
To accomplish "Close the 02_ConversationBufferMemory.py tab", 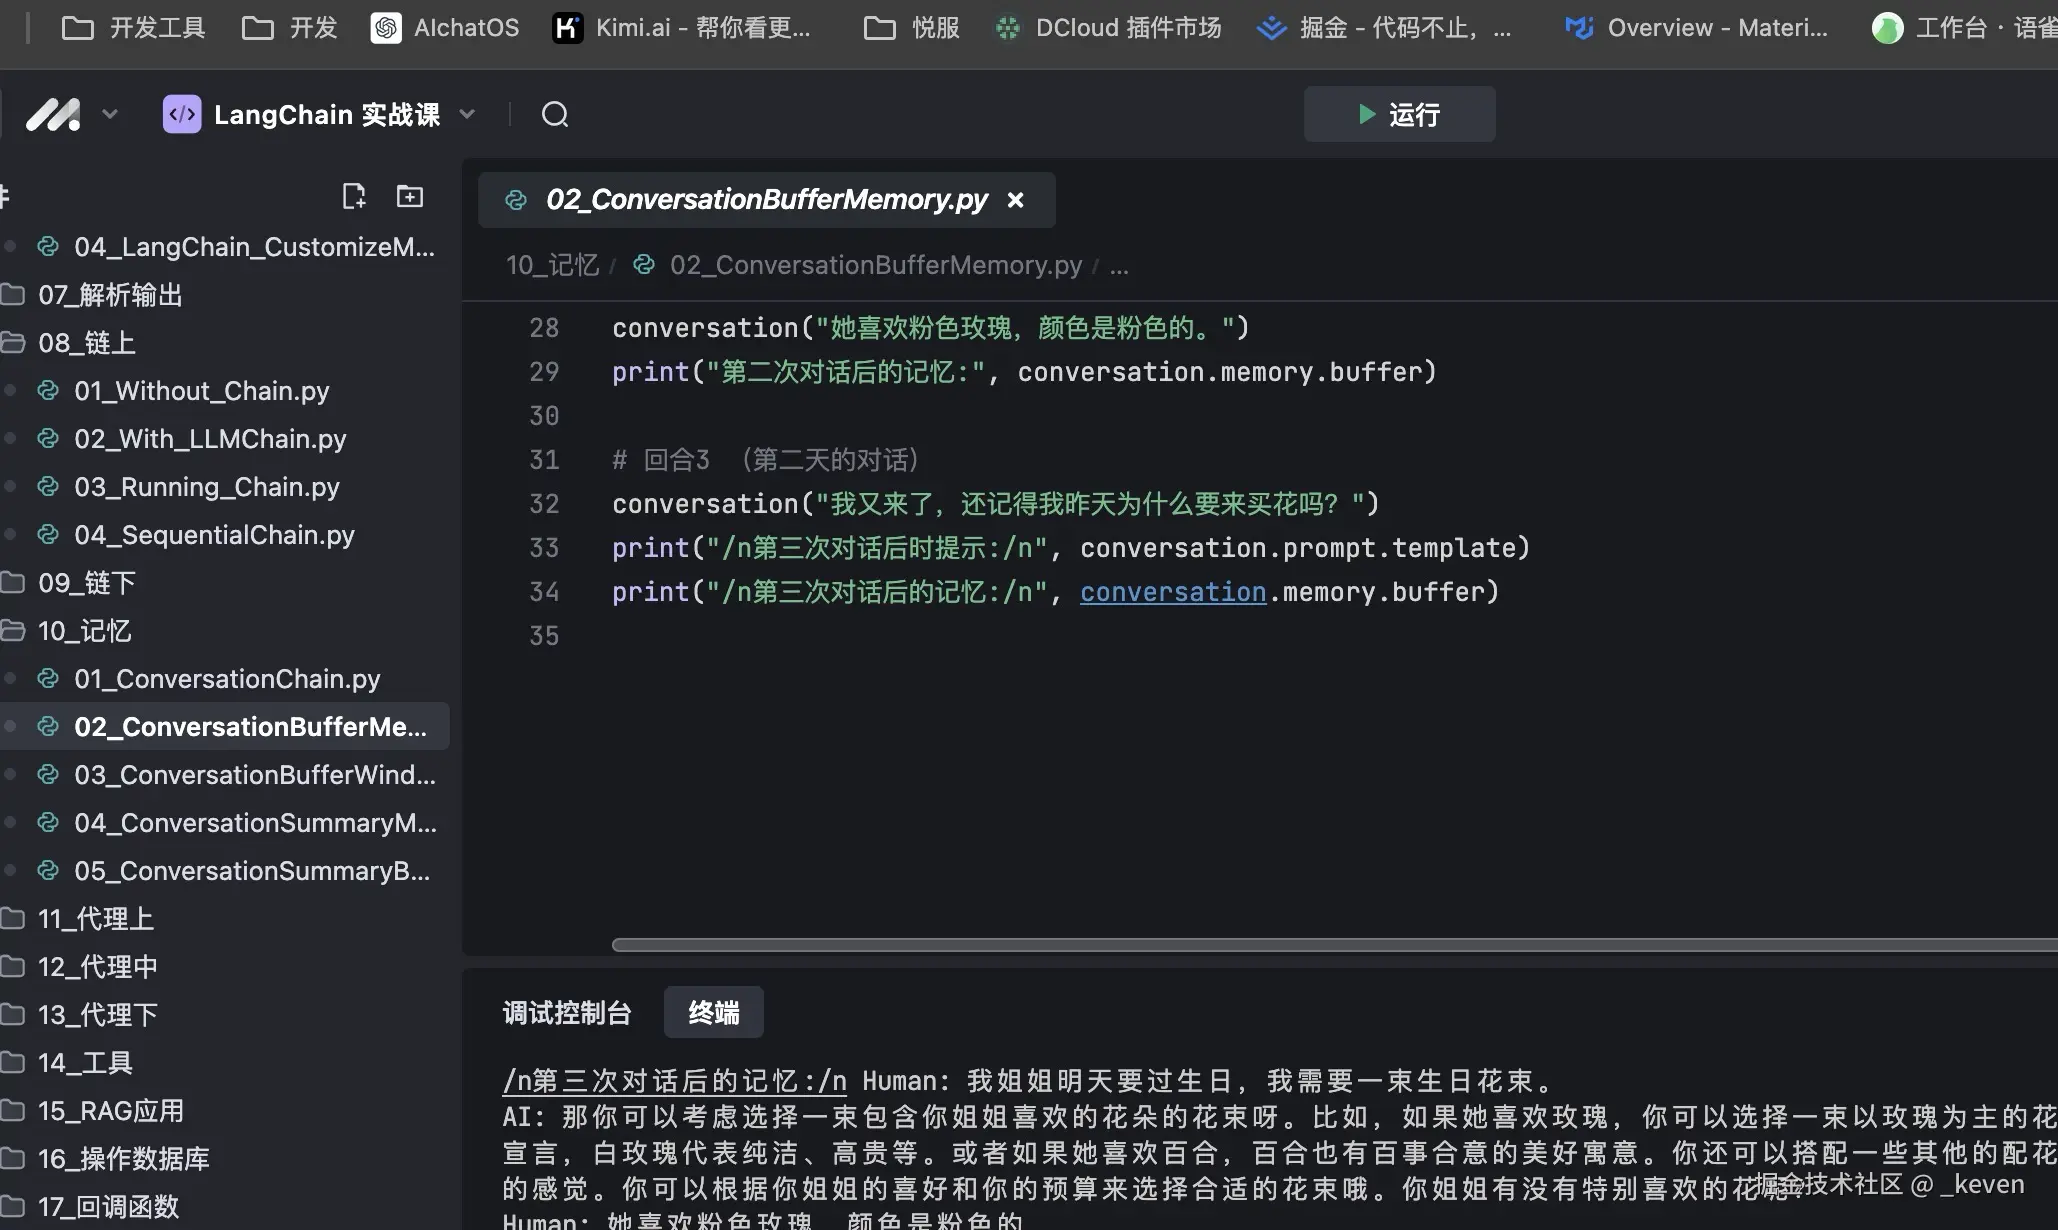I will (1016, 200).
